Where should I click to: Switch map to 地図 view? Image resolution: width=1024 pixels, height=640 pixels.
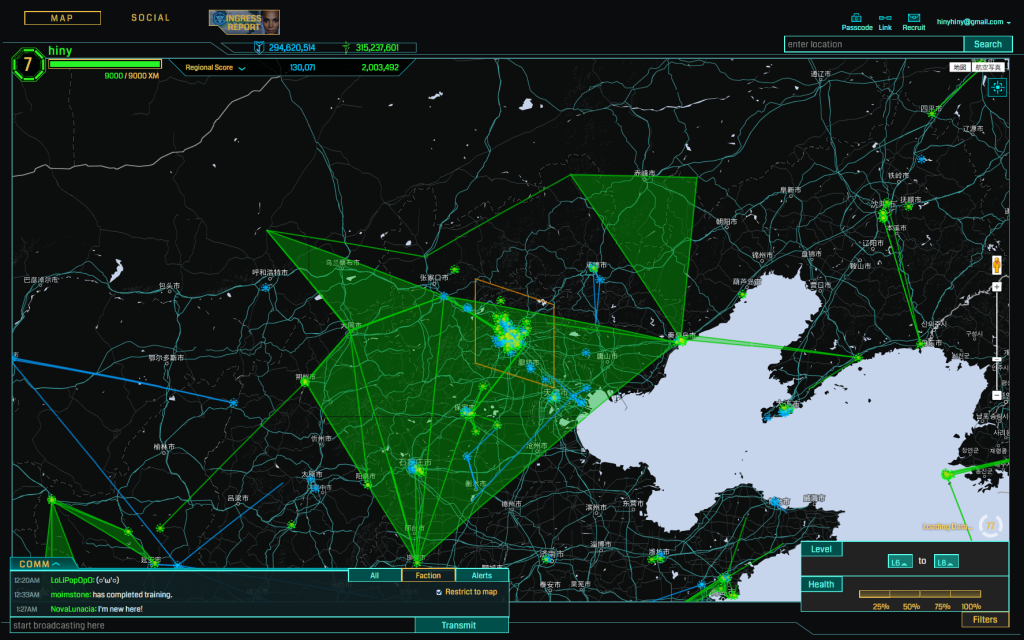click(x=959, y=67)
